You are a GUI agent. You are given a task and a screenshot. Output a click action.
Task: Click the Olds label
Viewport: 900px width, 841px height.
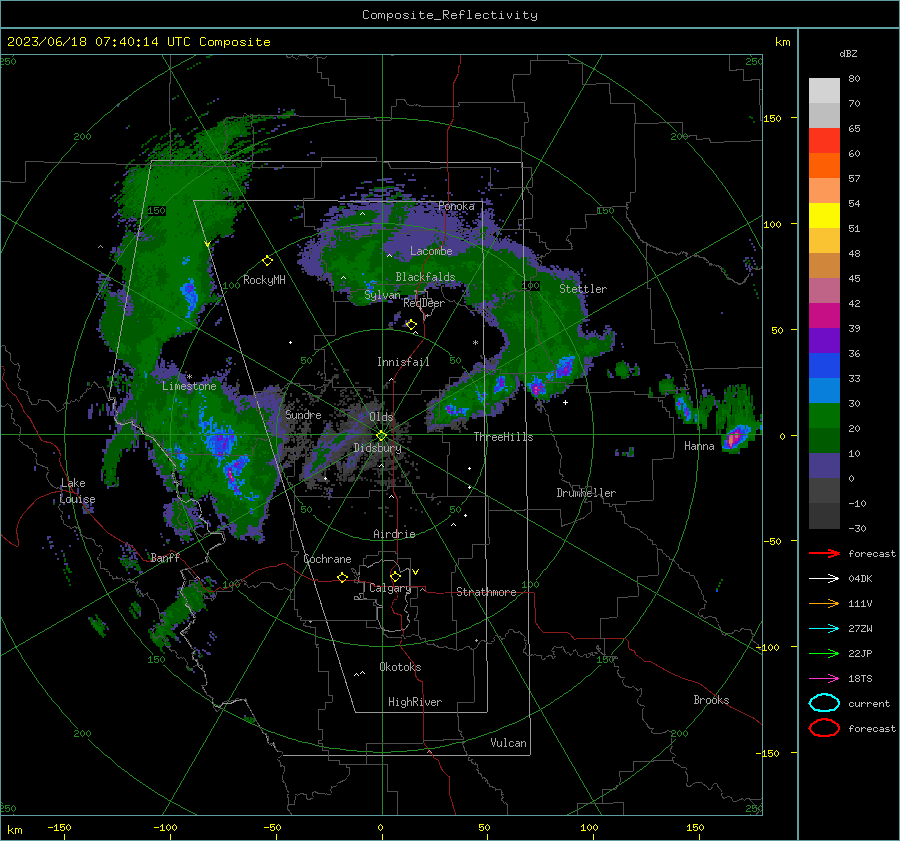click(x=381, y=417)
